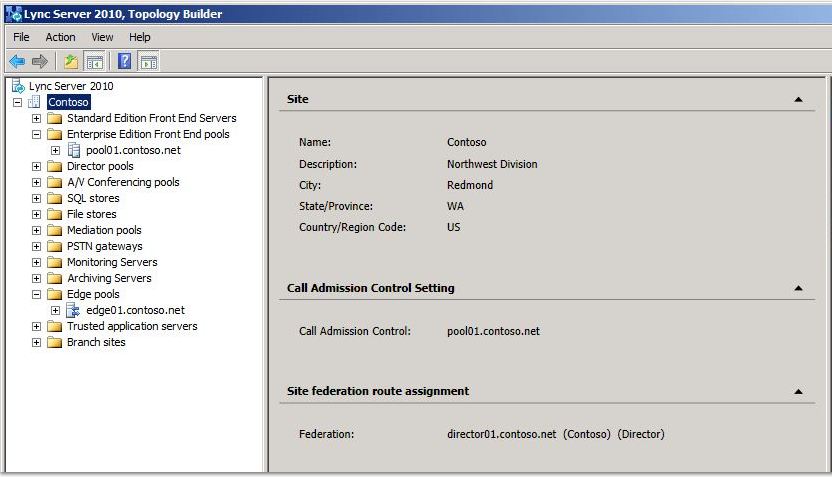Click the edge01.contoso.net edge server icon
The image size is (832, 477).
coord(73,310)
